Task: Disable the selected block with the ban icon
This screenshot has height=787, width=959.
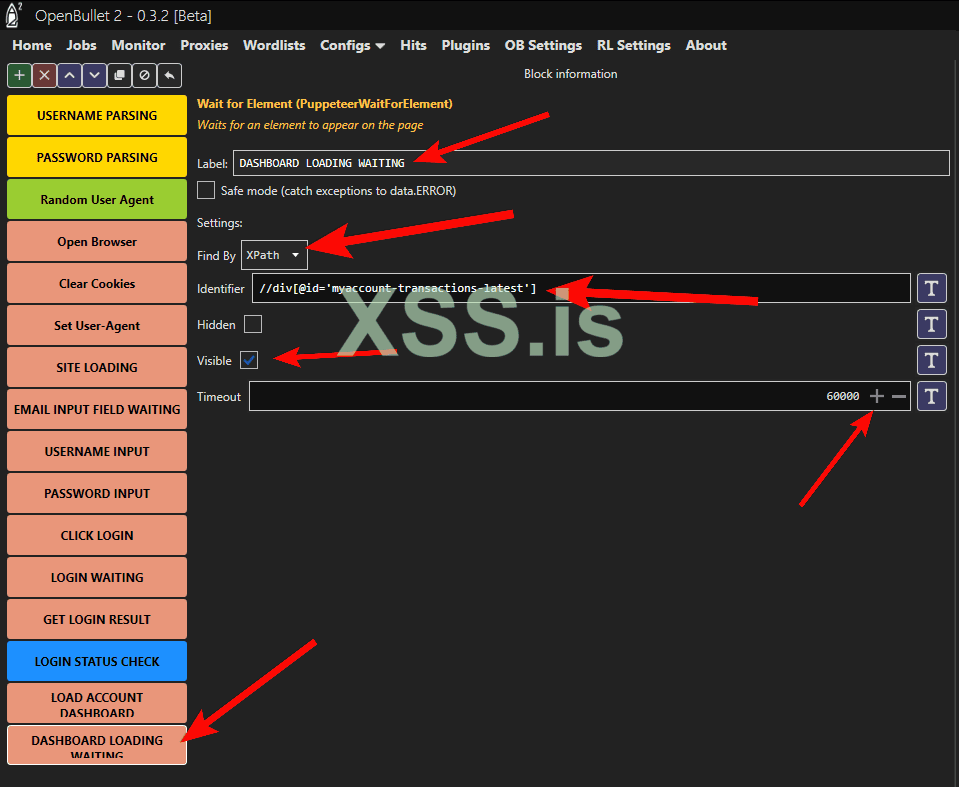Action: [144, 76]
